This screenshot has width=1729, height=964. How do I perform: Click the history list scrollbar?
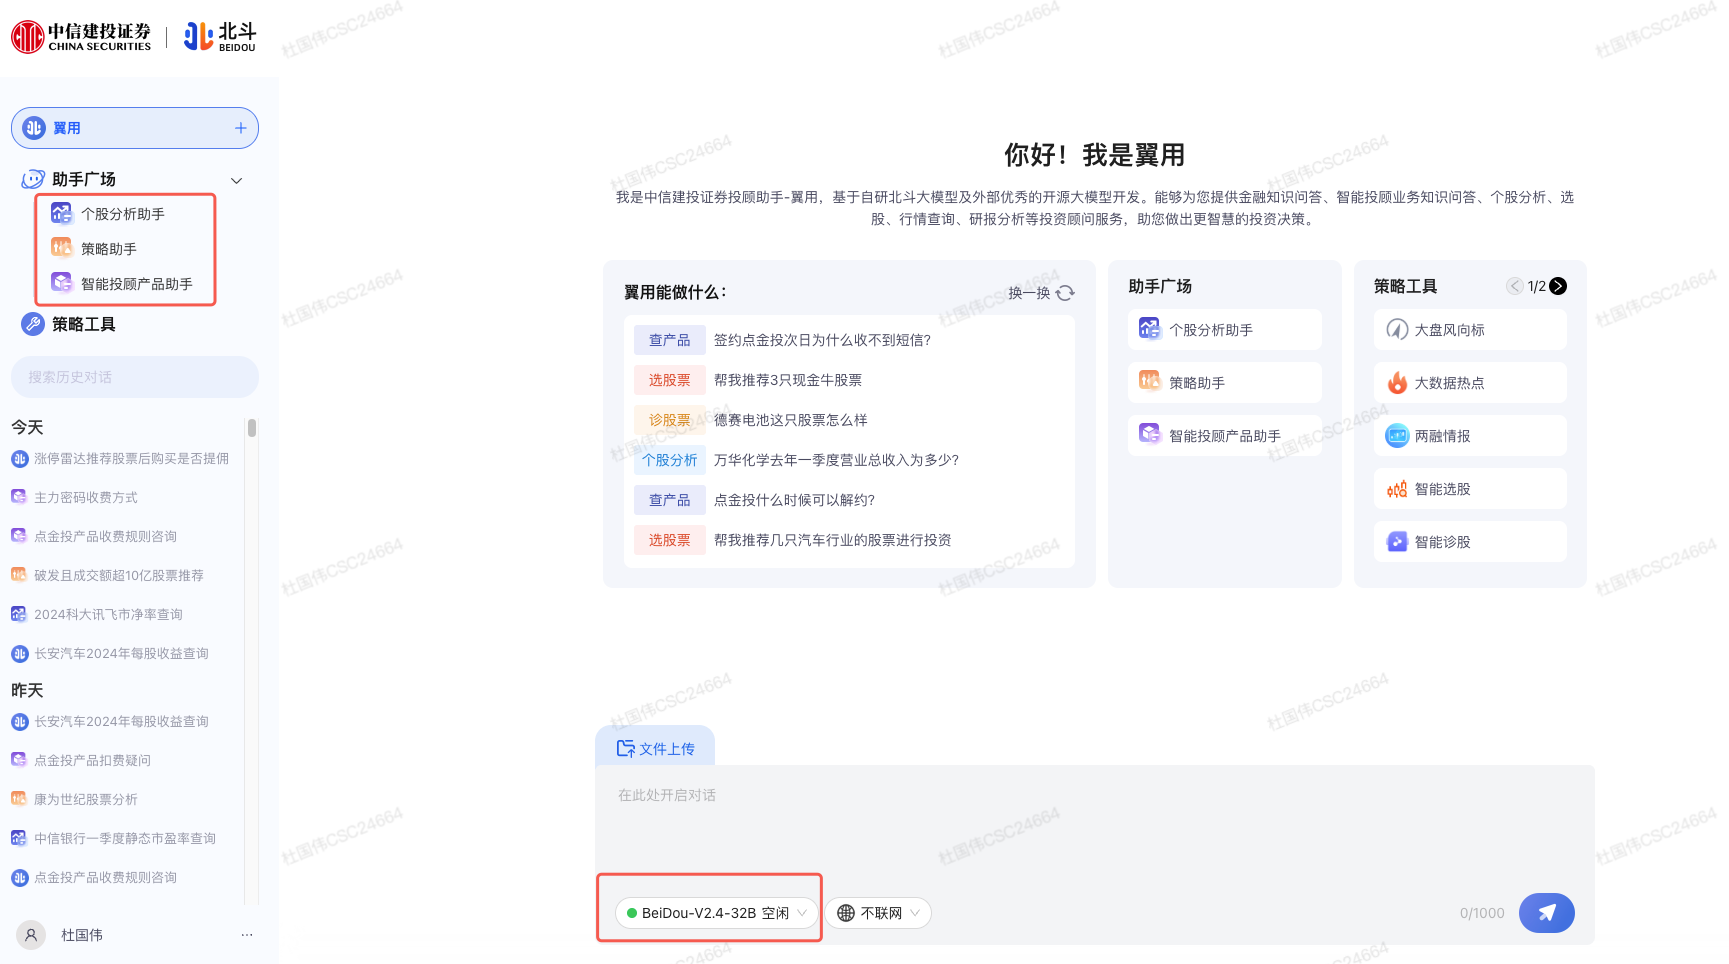pos(252,428)
